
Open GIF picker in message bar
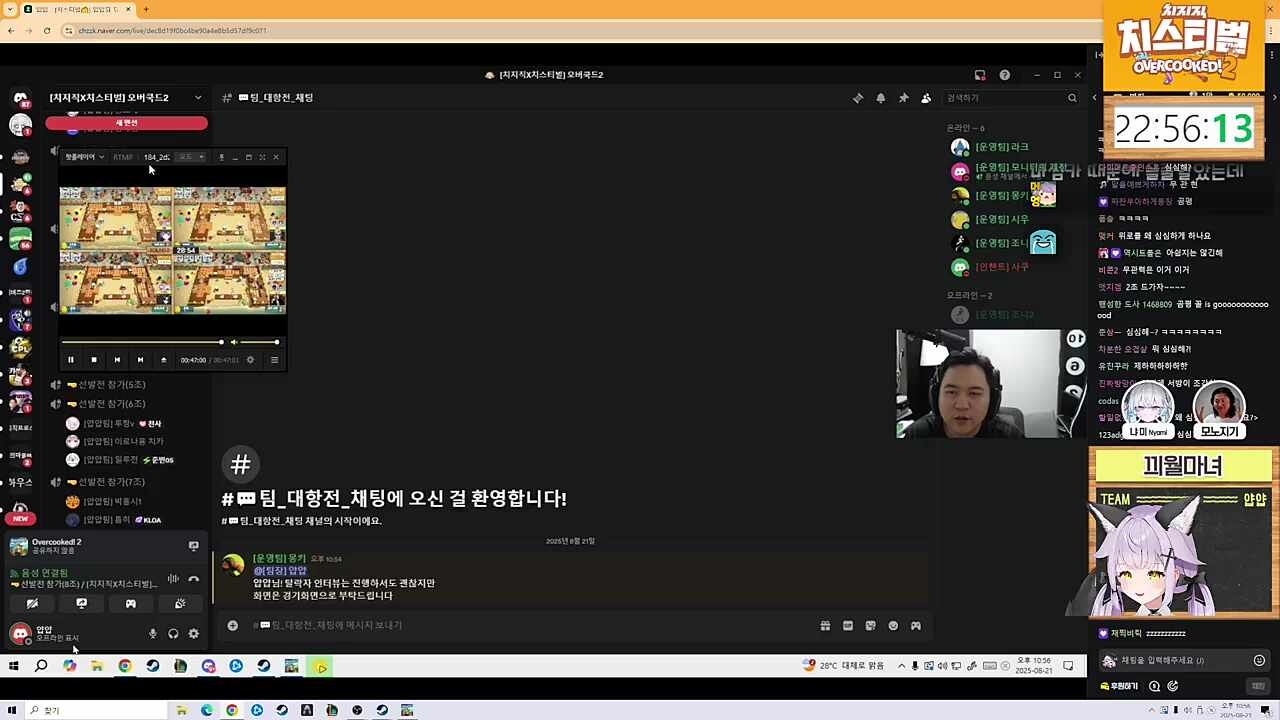(x=848, y=626)
